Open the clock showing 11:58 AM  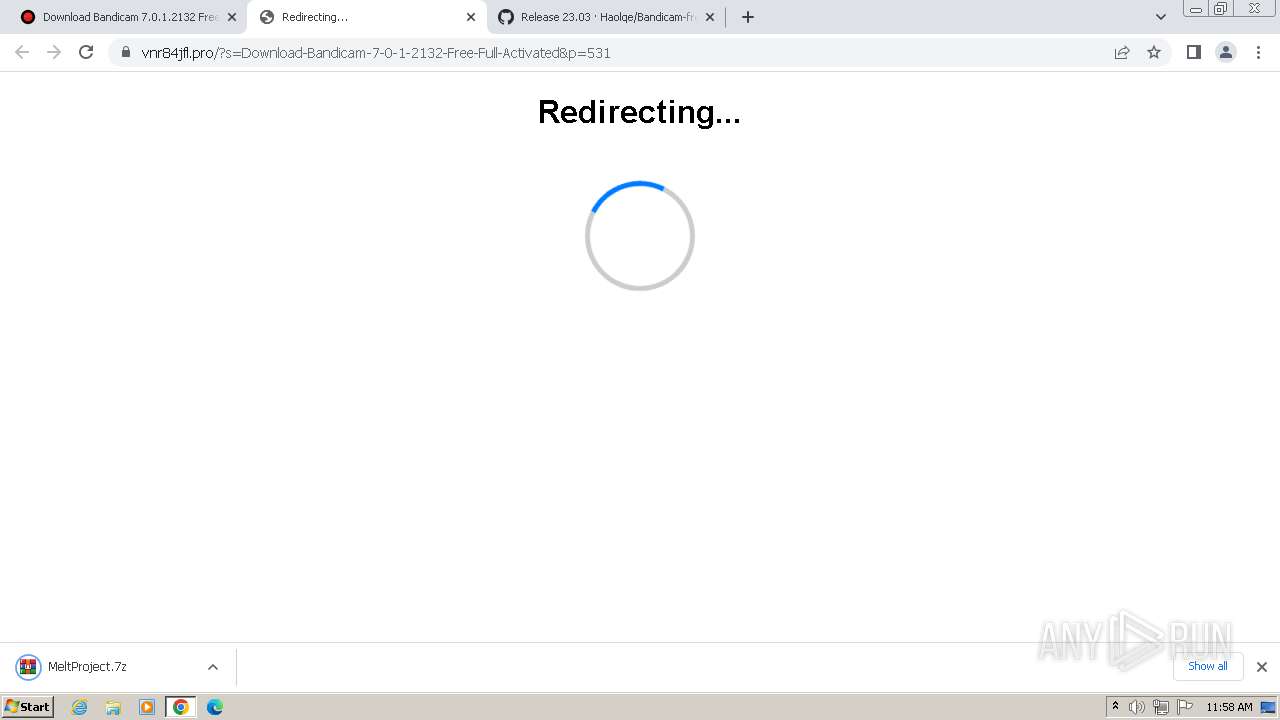(1229, 707)
